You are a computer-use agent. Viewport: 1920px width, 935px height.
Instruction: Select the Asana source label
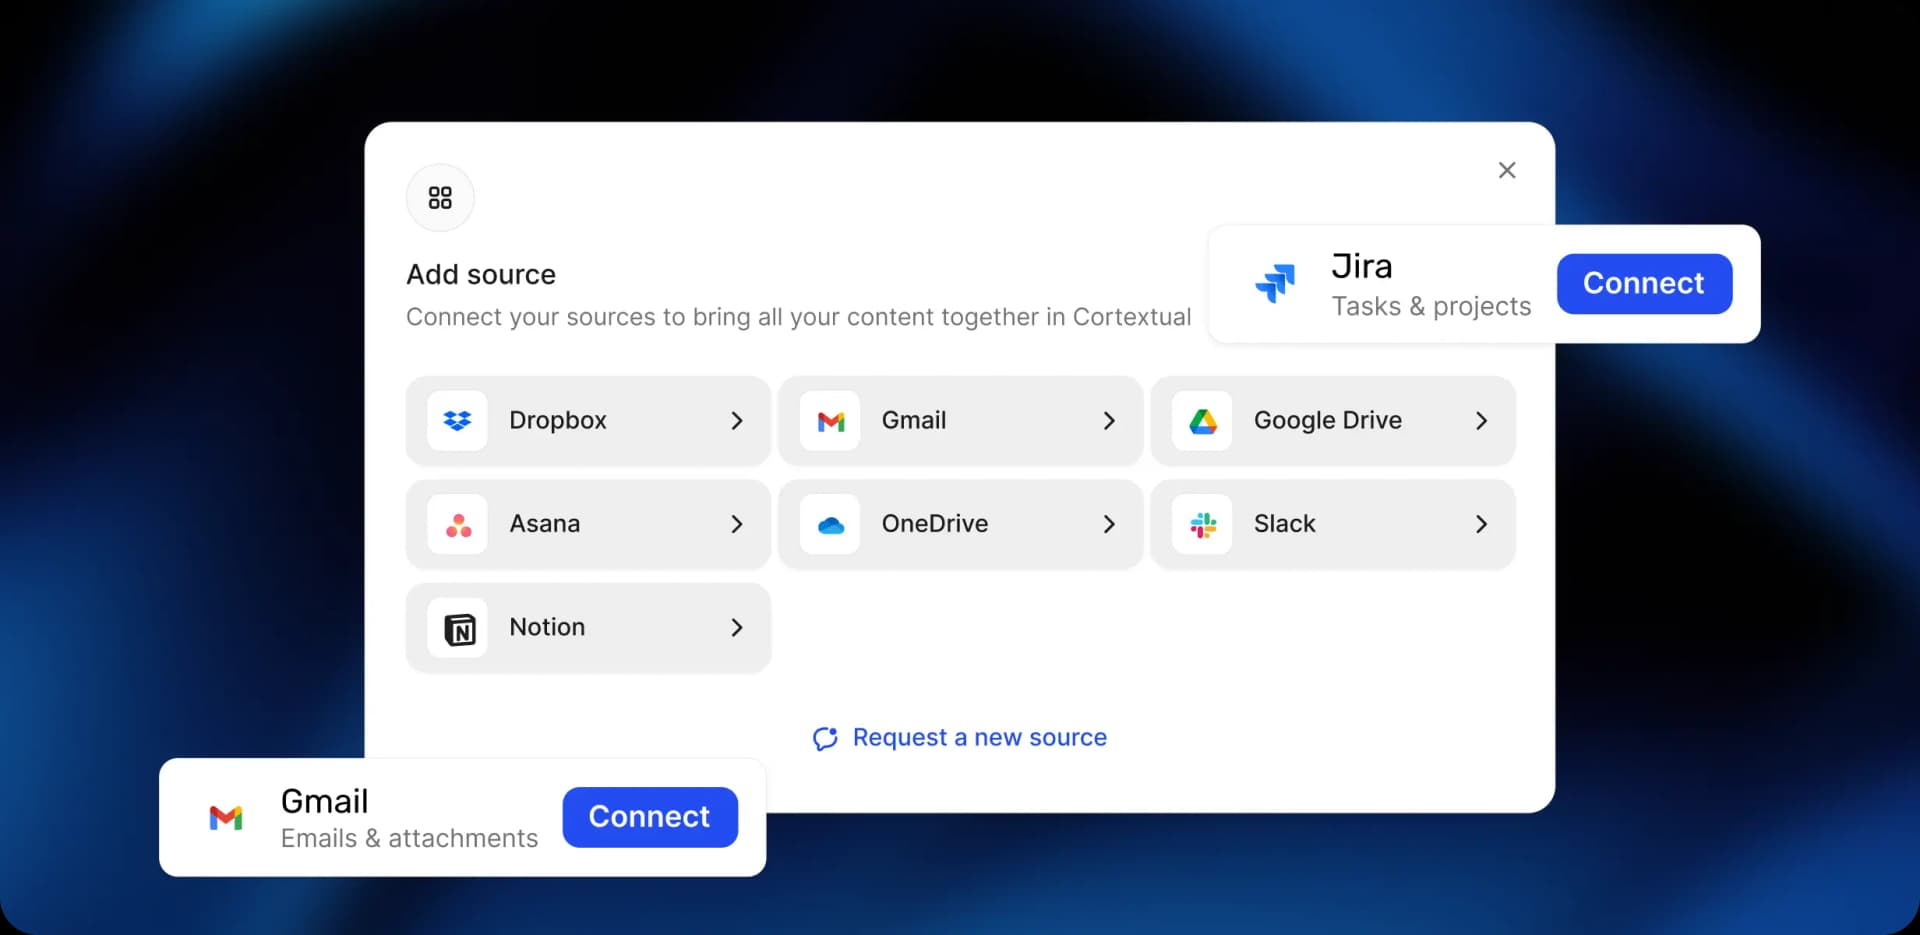(545, 523)
